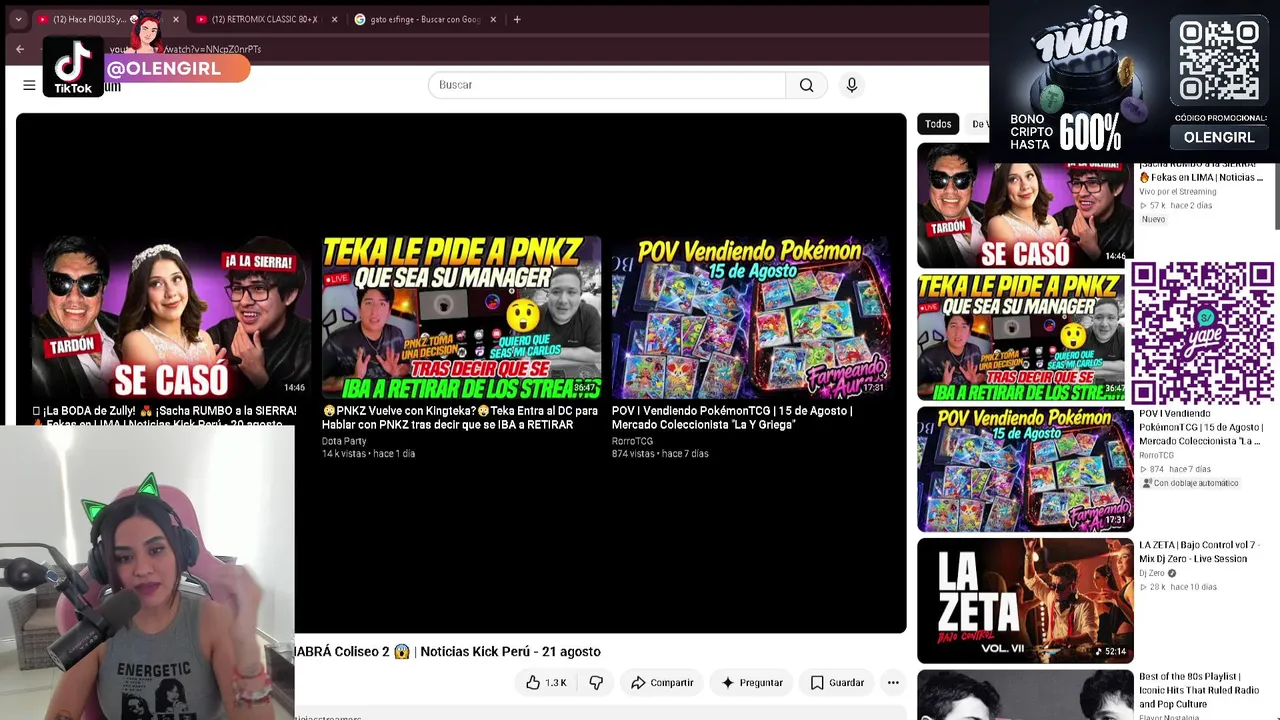The height and width of the screenshot is (720, 1280).
Task: Select the Todos filter chip
Action: click(x=938, y=124)
